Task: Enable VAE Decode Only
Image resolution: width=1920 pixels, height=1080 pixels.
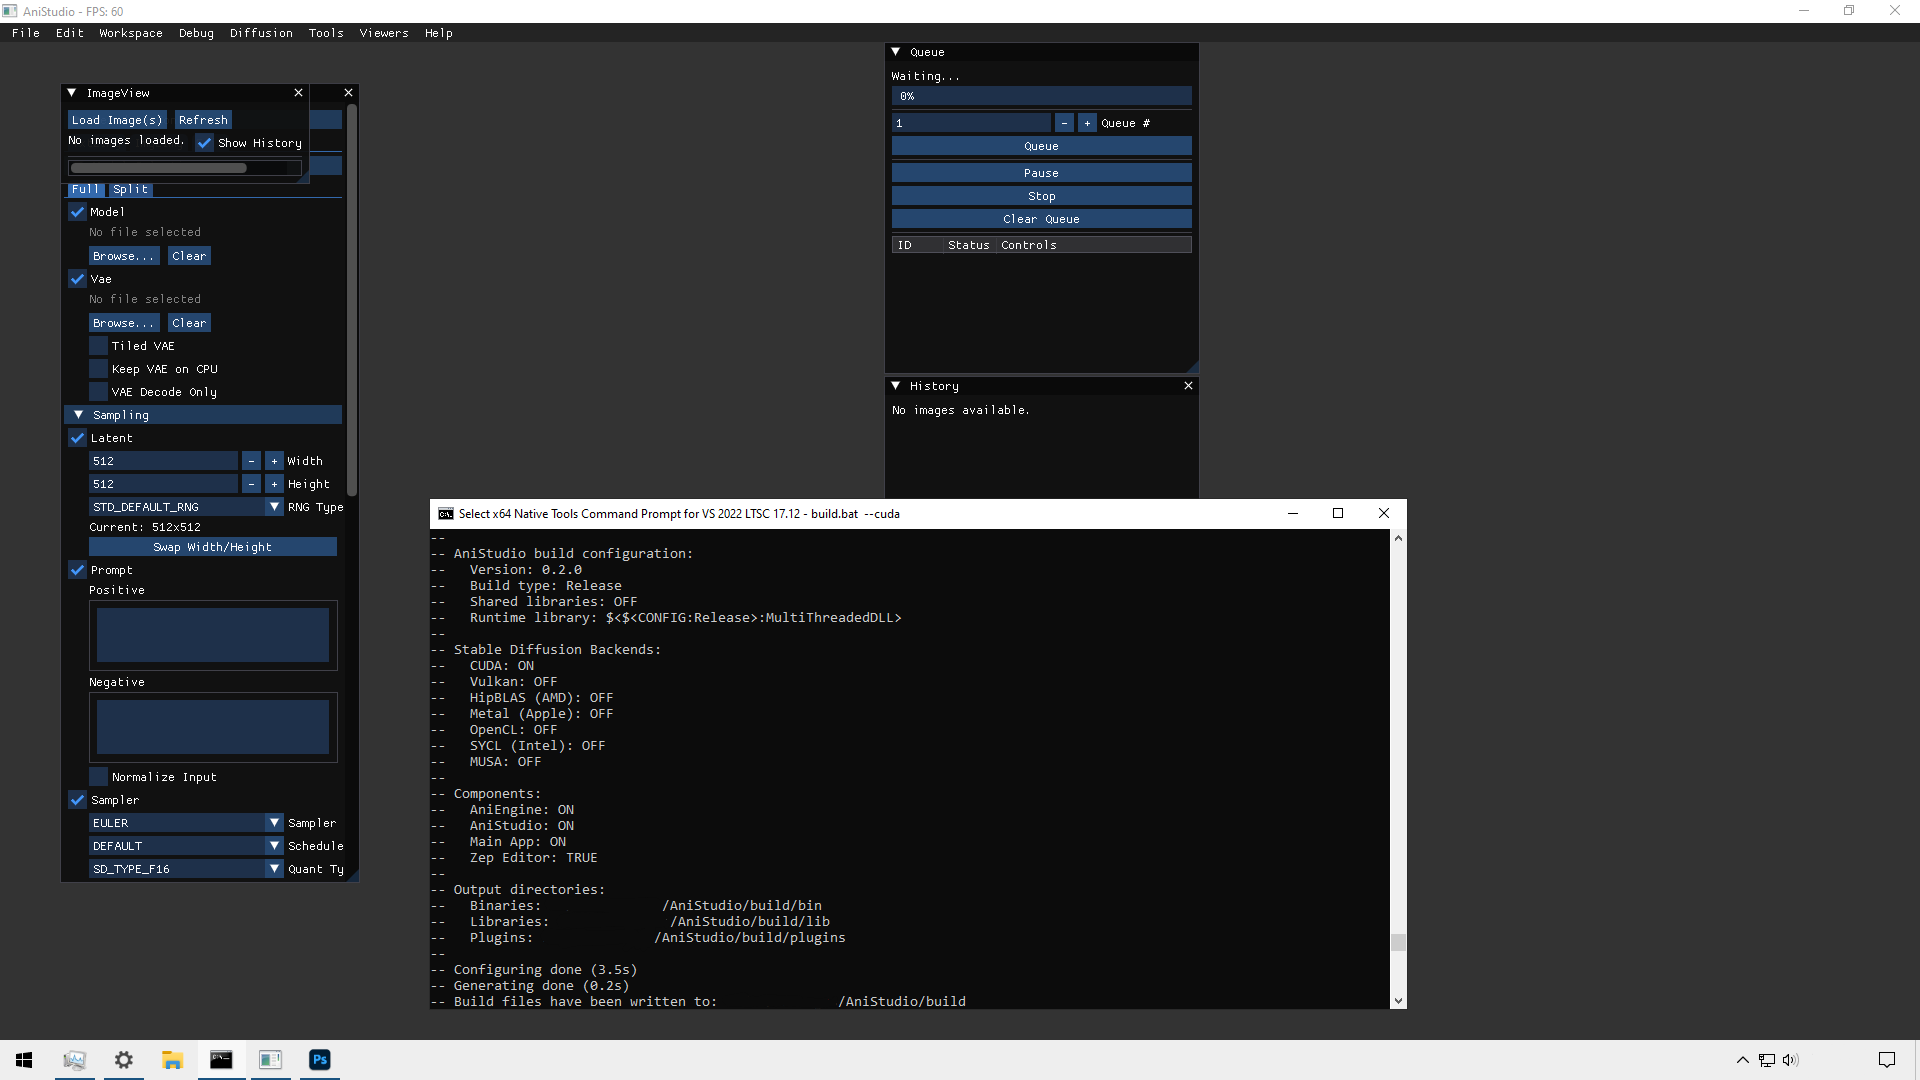Action: [x=98, y=392]
